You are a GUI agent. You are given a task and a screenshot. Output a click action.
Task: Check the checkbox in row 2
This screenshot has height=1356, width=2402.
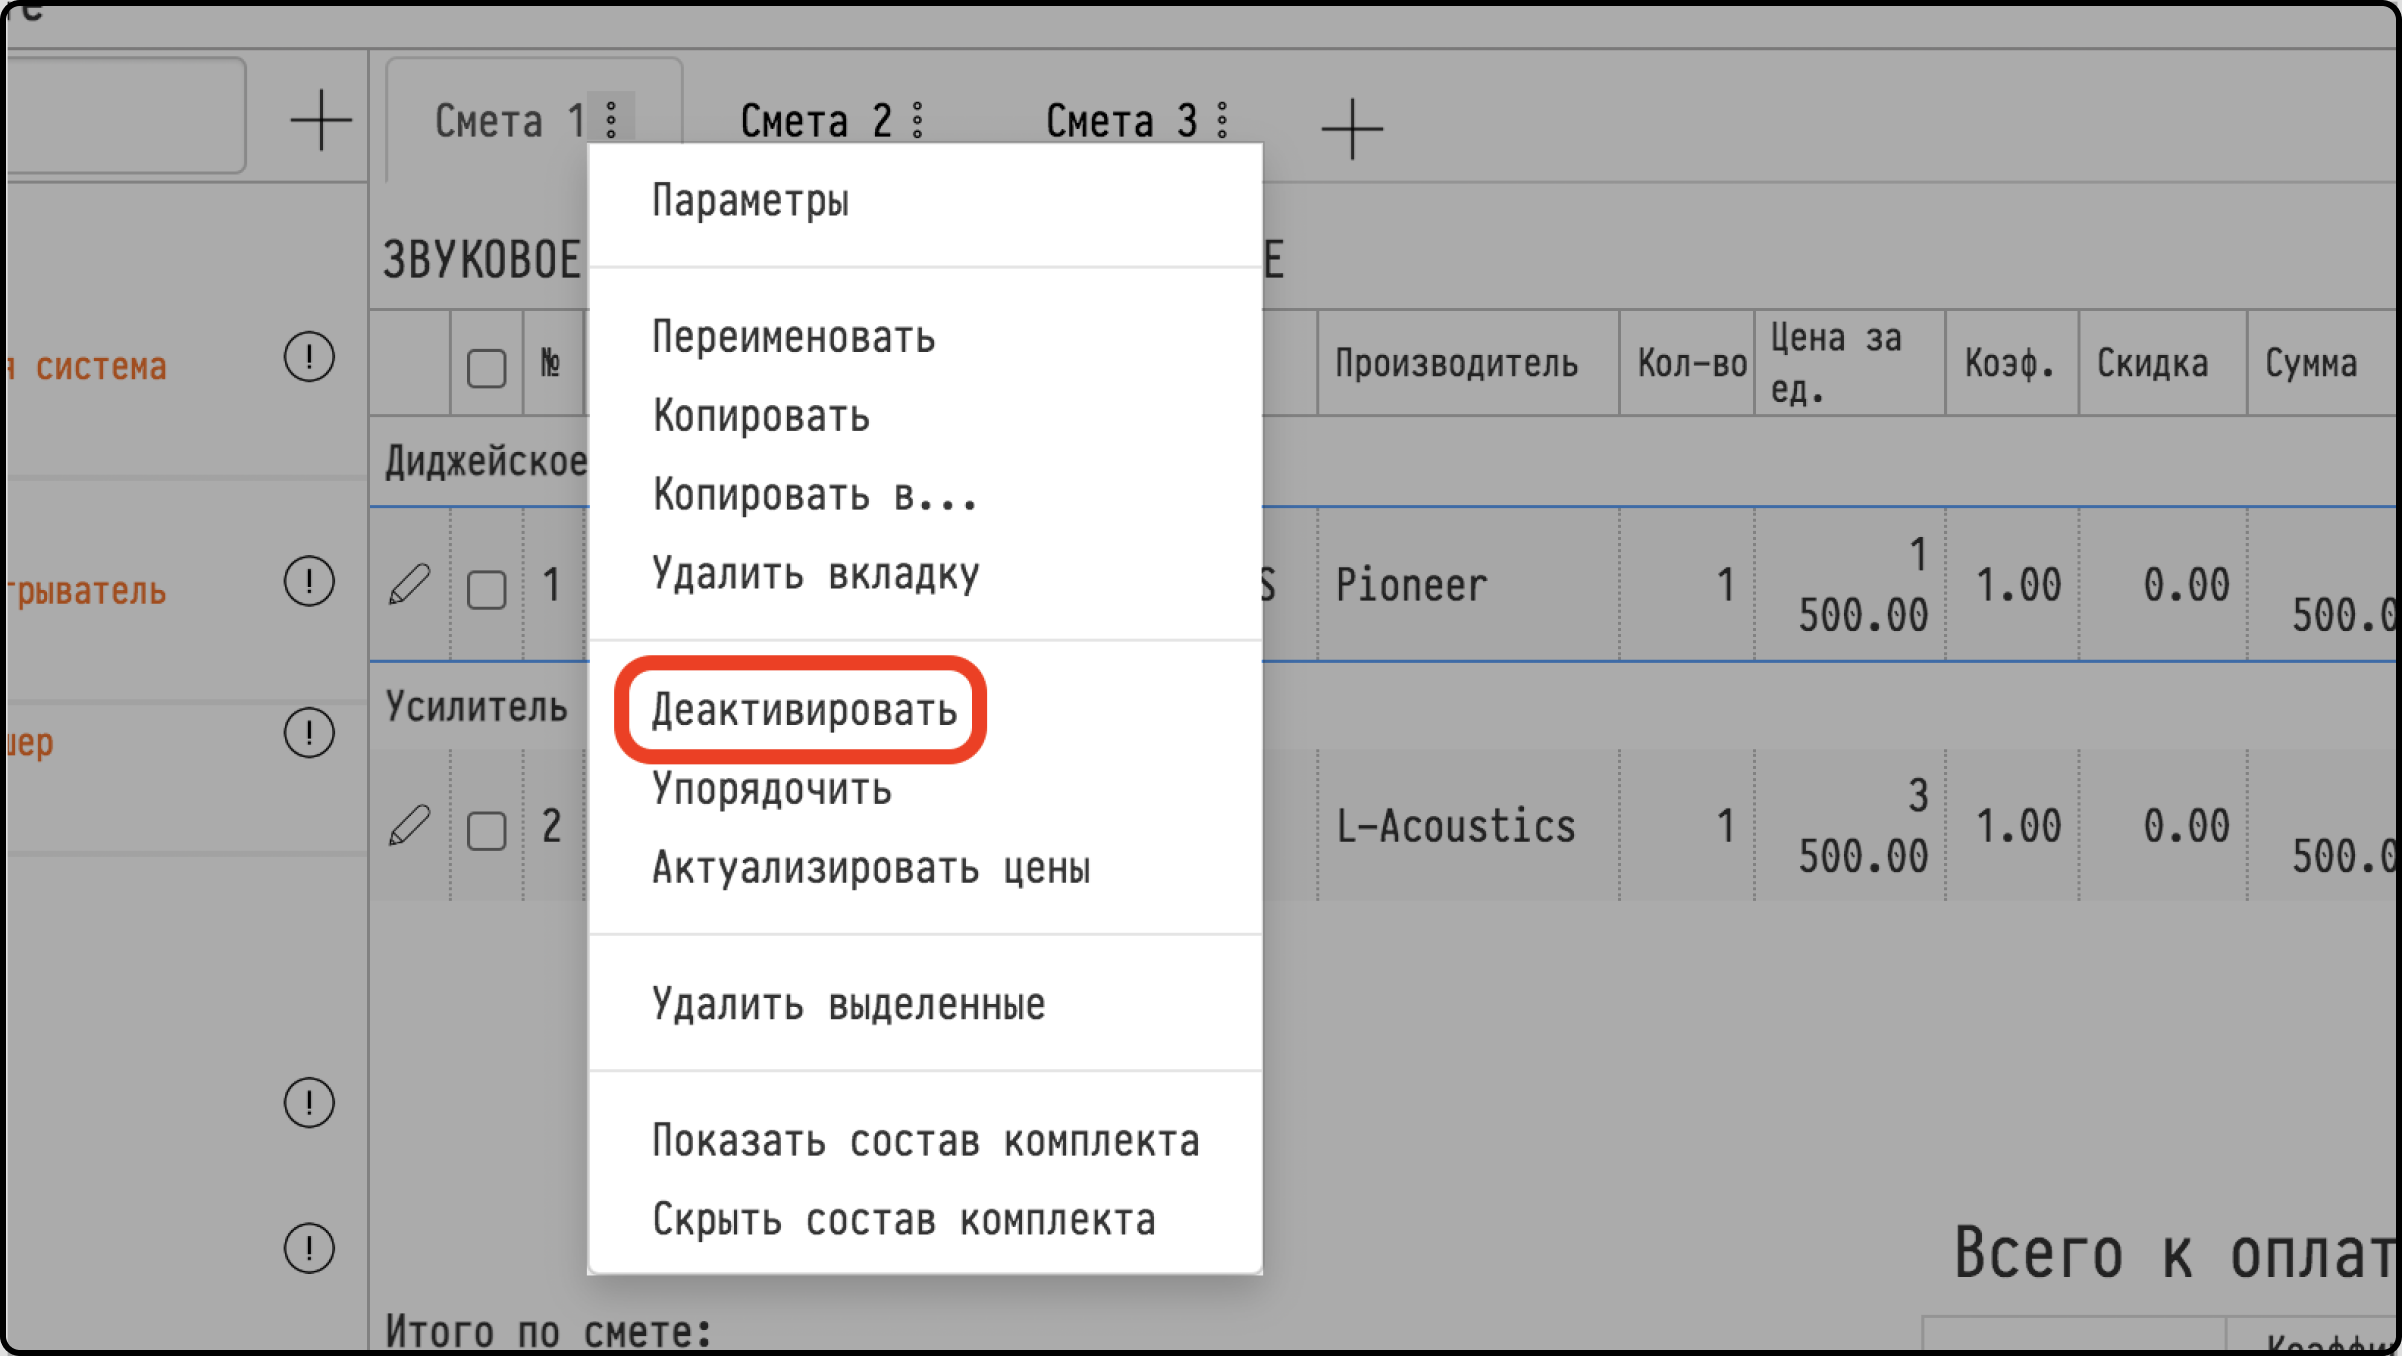487,830
